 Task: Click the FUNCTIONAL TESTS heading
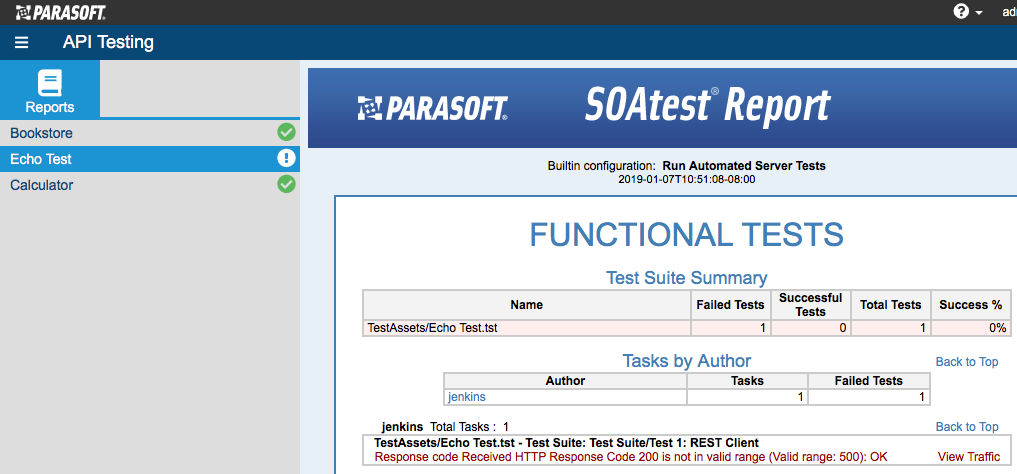687,234
